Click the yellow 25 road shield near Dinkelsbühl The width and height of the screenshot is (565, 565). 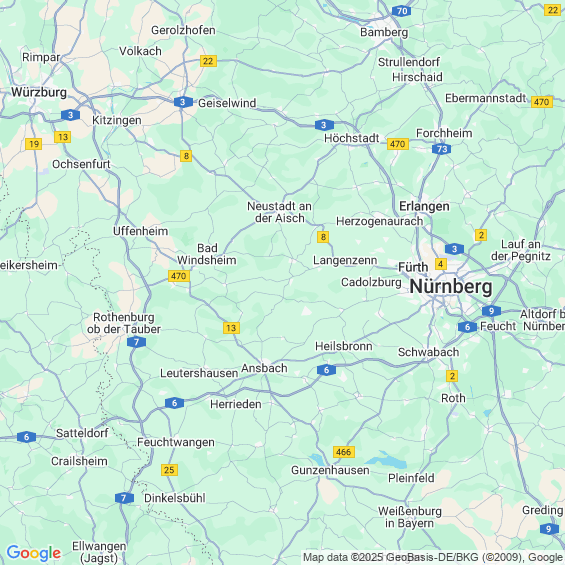(x=169, y=470)
